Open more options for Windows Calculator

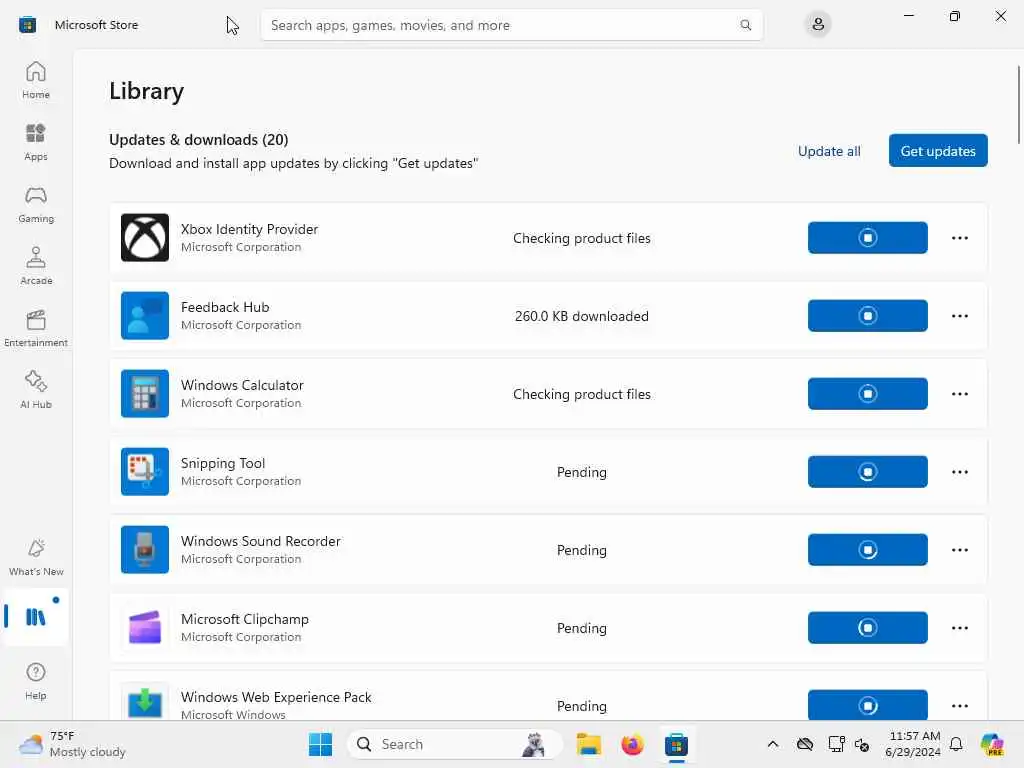pos(959,394)
